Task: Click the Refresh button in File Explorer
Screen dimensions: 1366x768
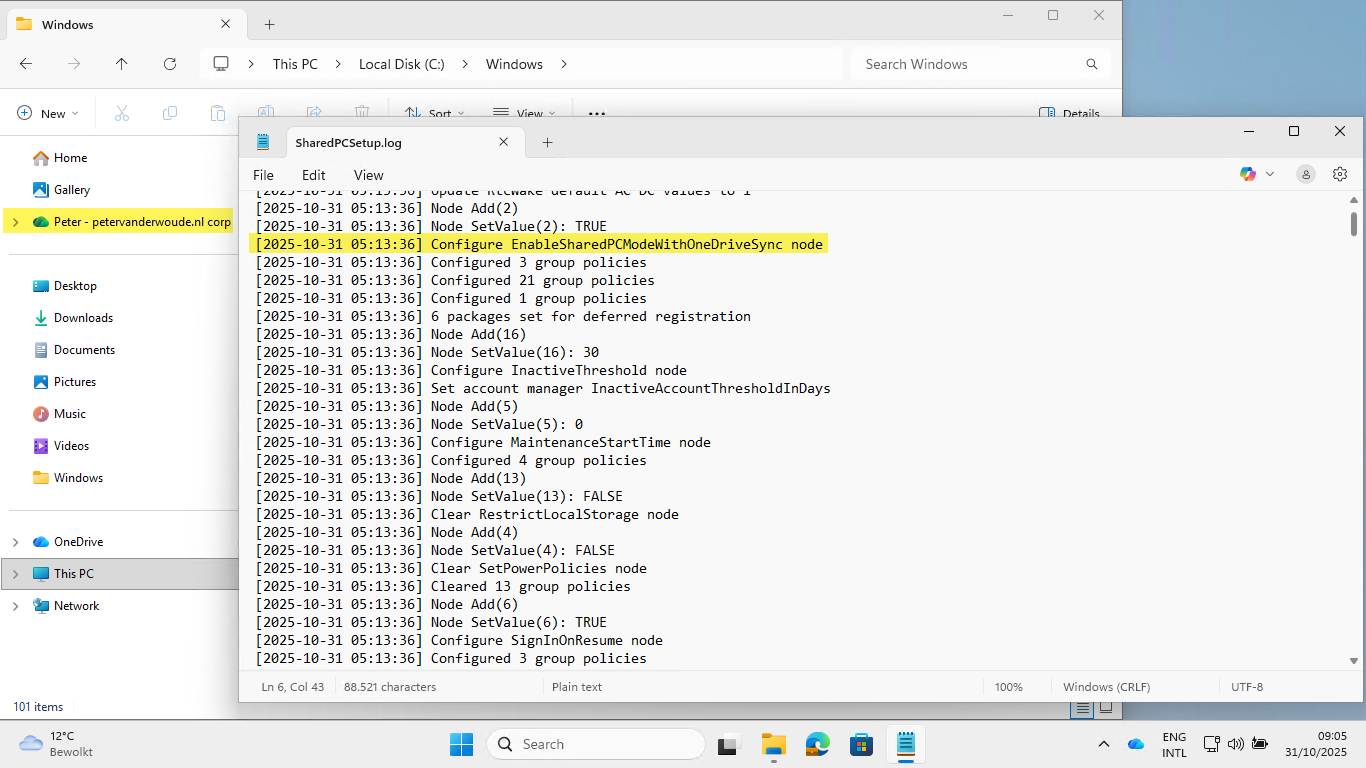Action: 170,64
